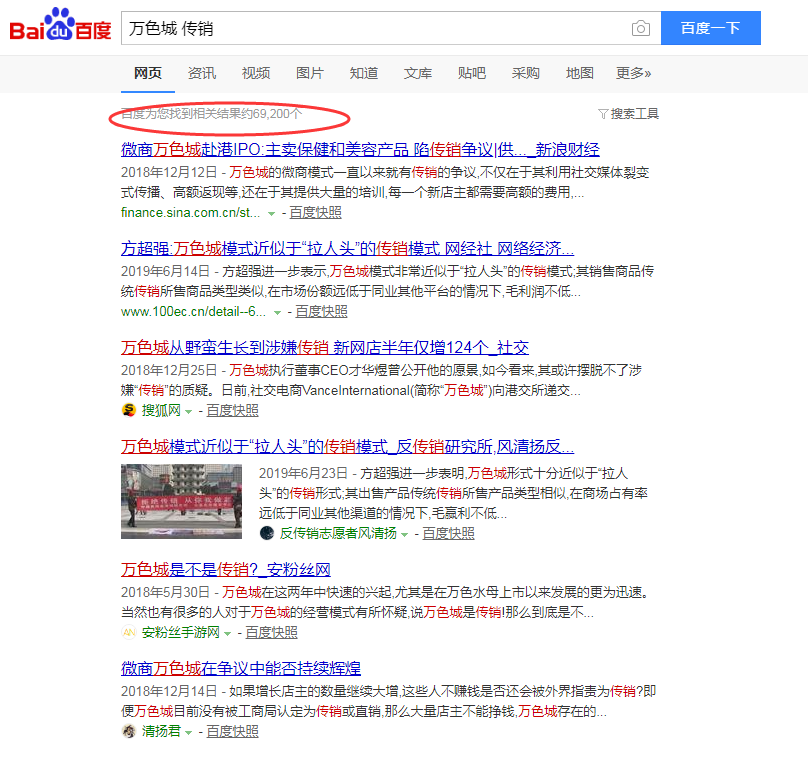This screenshot has width=808, height=758.
Task: Open result 万色城是不是传销?_安粉丝网
Action: [x=226, y=569]
